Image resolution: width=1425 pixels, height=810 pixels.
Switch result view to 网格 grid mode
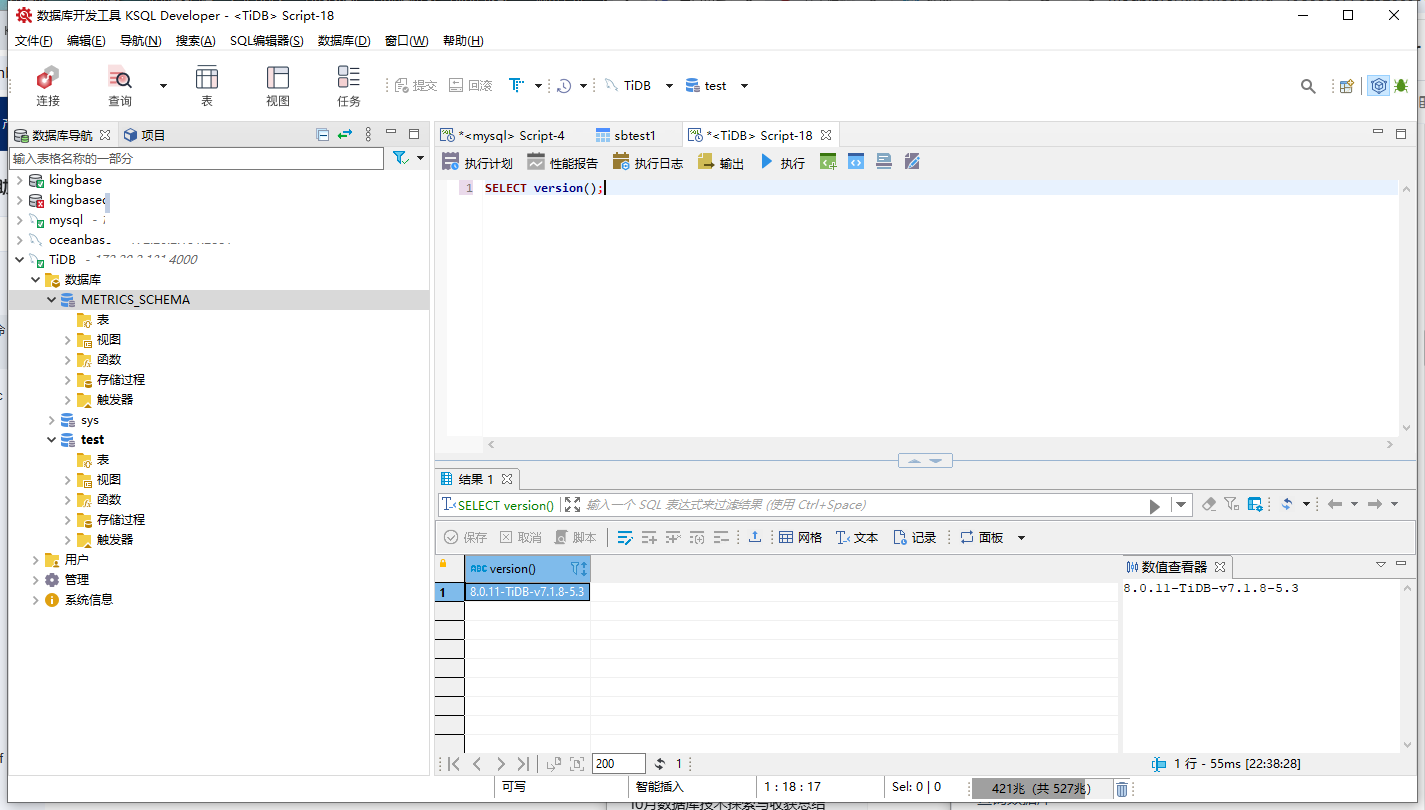point(800,537)
